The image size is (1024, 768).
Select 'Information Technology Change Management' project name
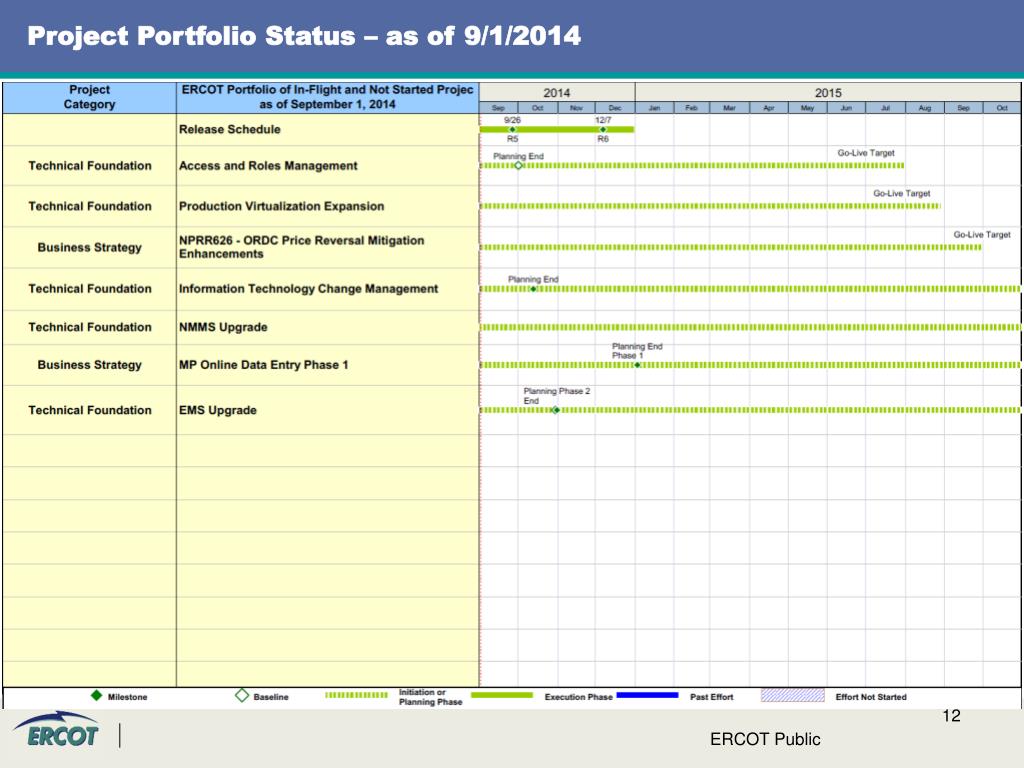click(x=308, y=289)
